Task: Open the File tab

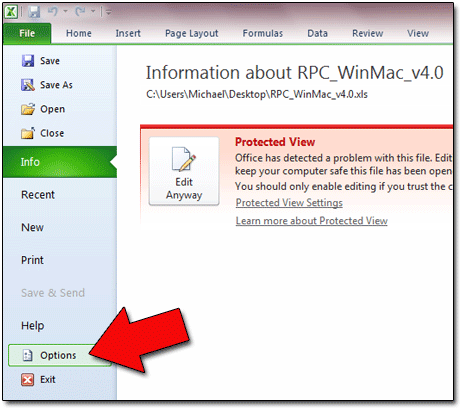Action: click(27, 33)
